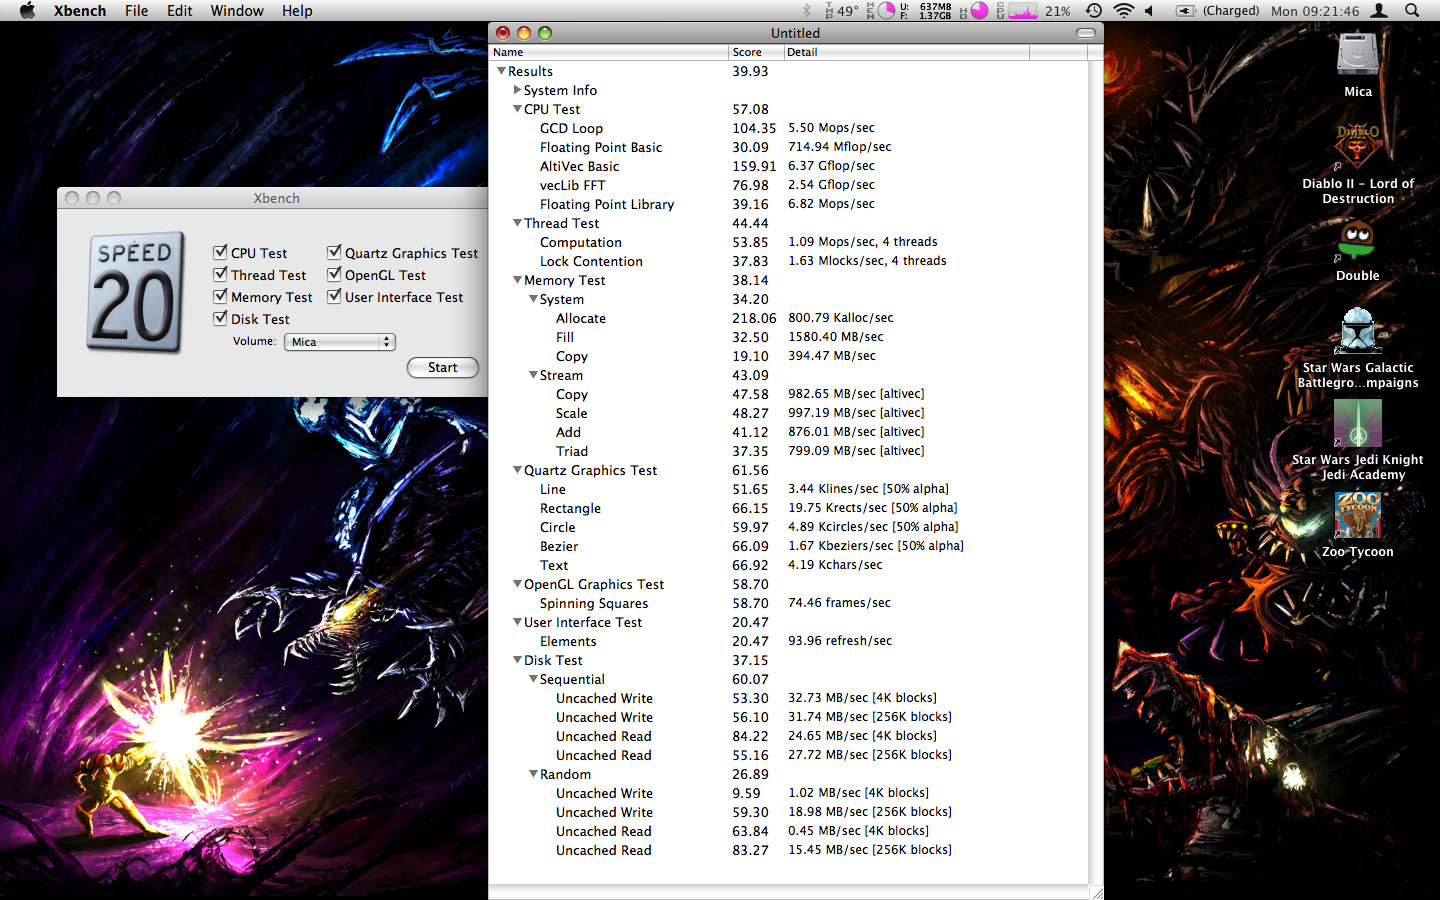Click the 800.79 Kalloc/sec detail value

pos(840,318)
